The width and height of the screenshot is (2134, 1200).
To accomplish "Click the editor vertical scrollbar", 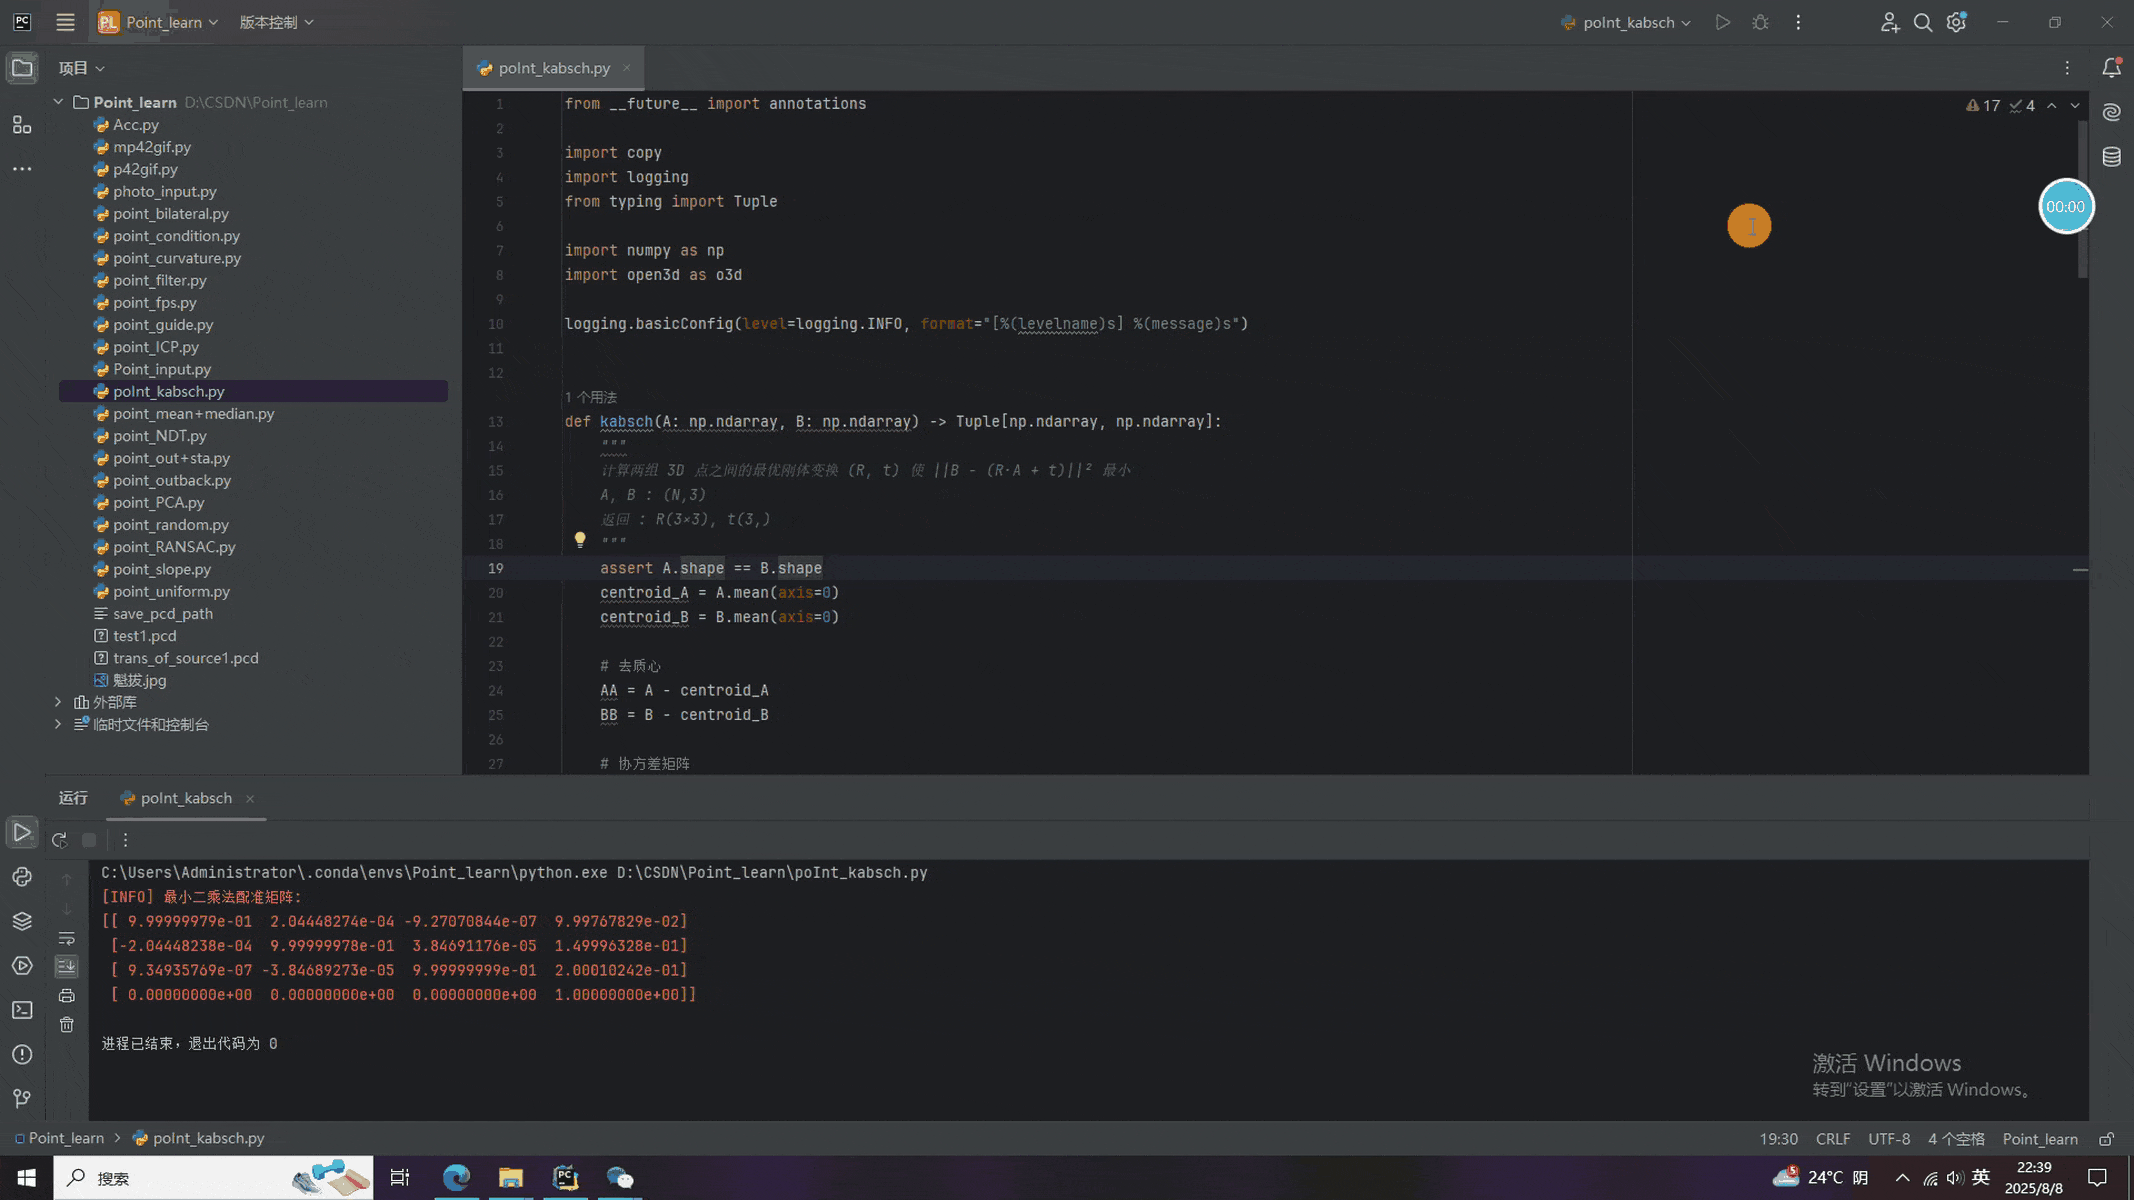I will tap(2082, 200).
